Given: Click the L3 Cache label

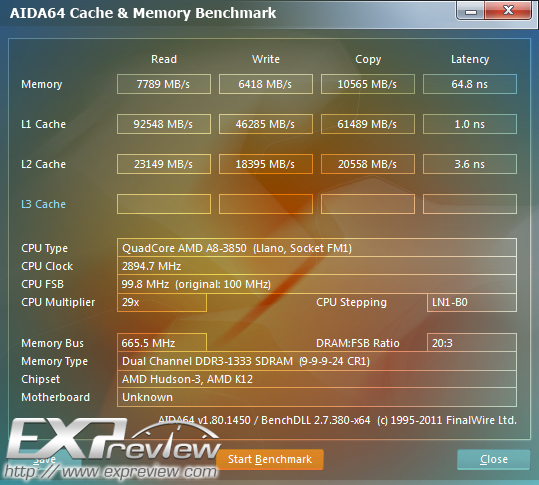Looking at the screenshot, I should click(x=43, y=204).
